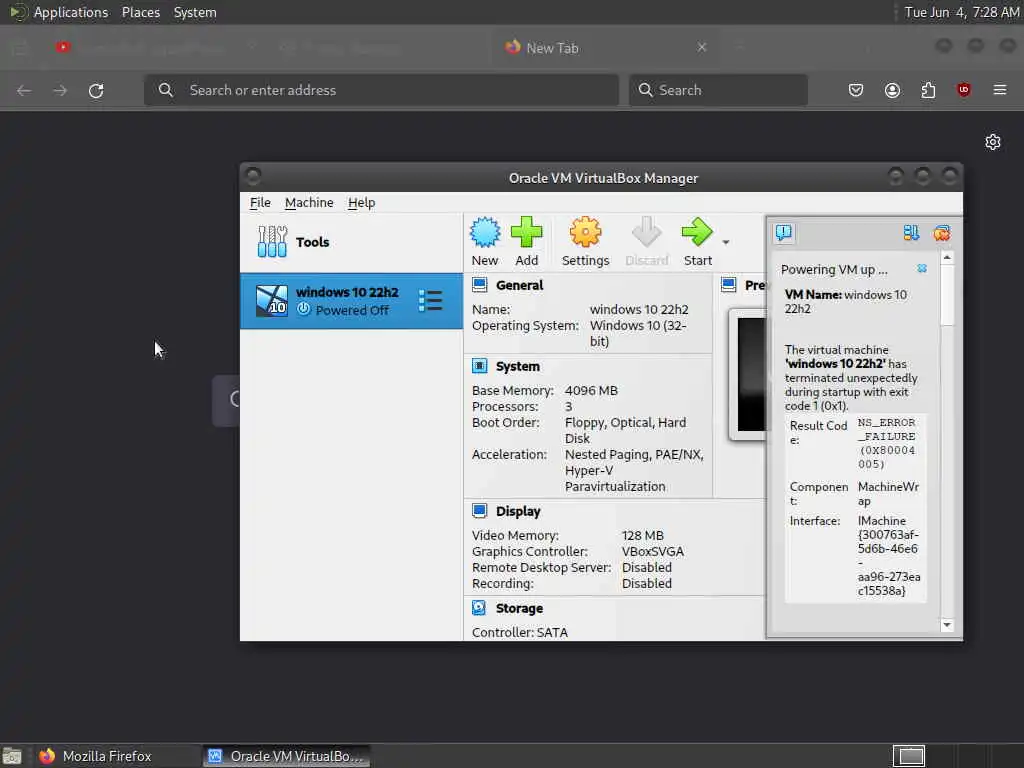Click the System section header
The height and width of the screenshot is (768, 1024).
click(517, 366)
